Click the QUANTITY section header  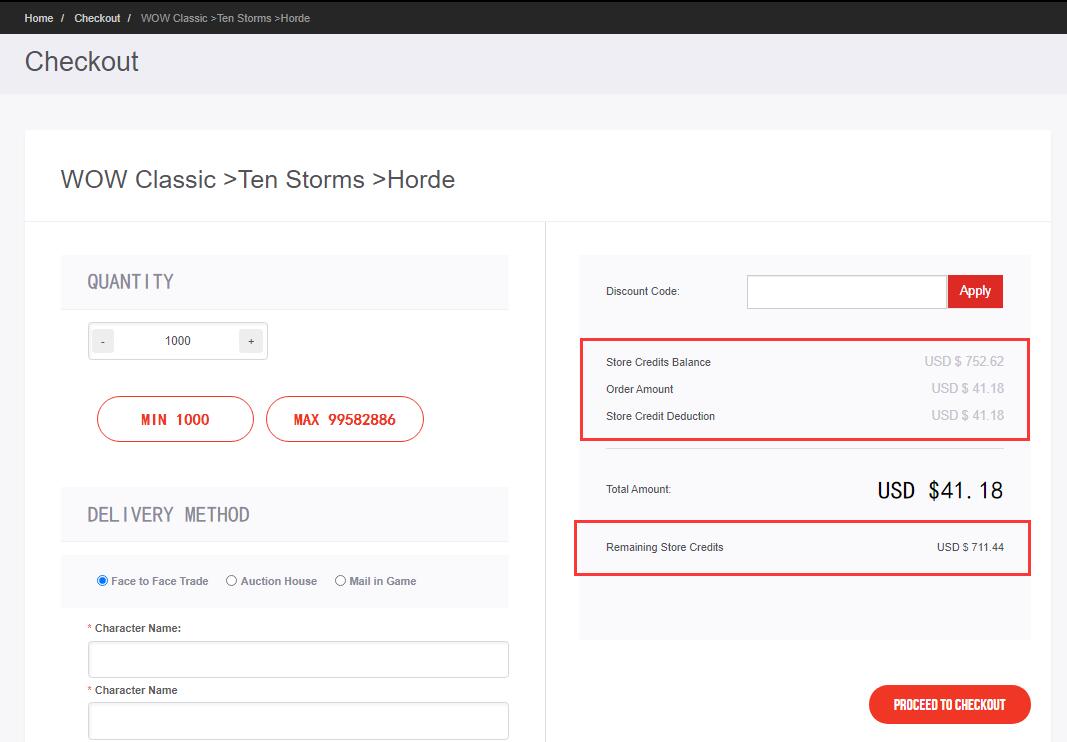pos(131,282)
